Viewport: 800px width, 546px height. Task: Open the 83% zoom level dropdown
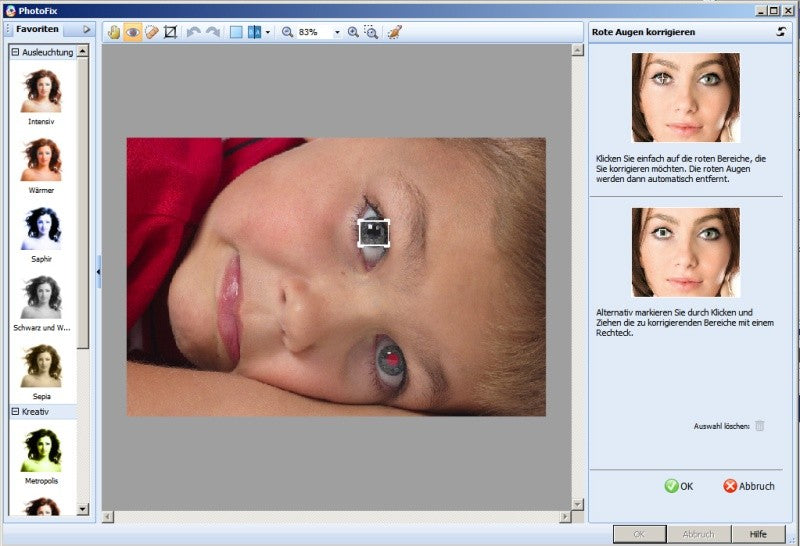[x=337, y=33]
